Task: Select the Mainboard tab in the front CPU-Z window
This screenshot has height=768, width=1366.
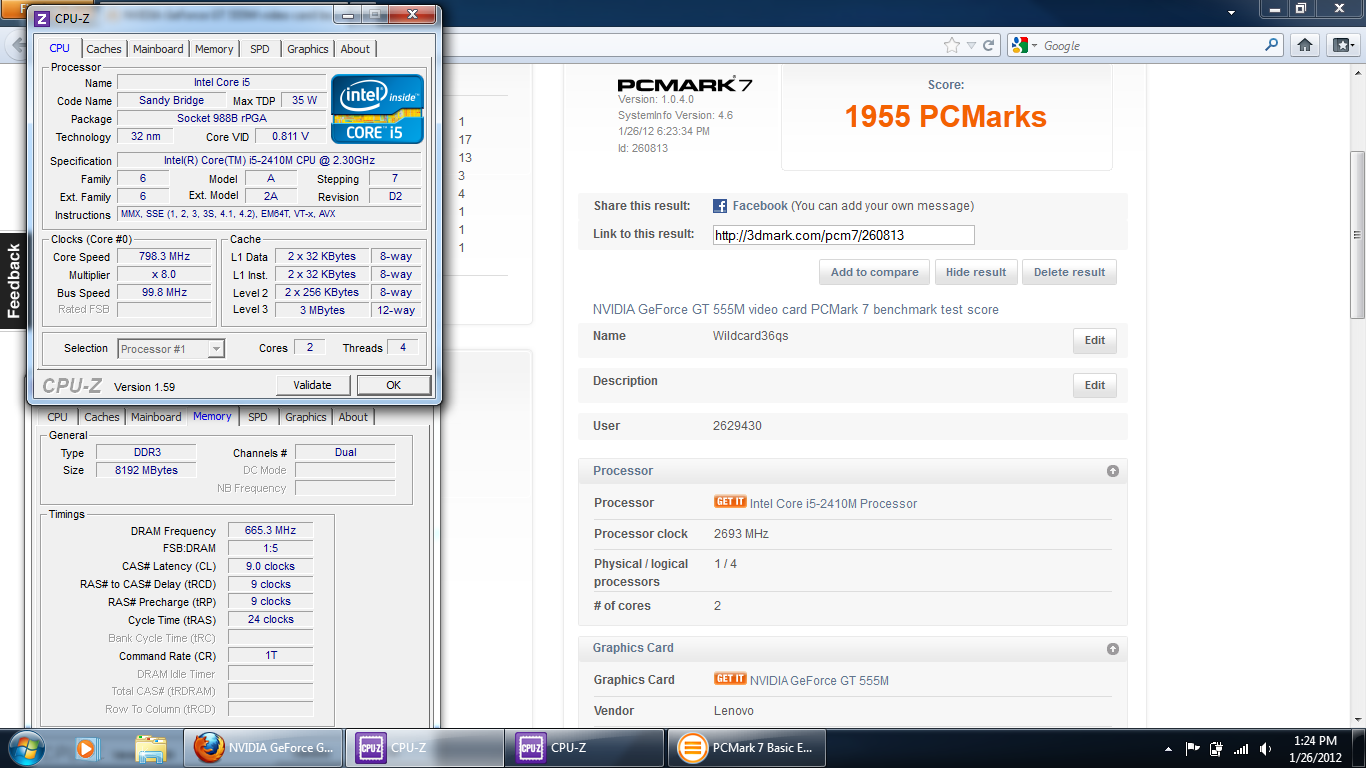Action: click(x=158, y=49)
